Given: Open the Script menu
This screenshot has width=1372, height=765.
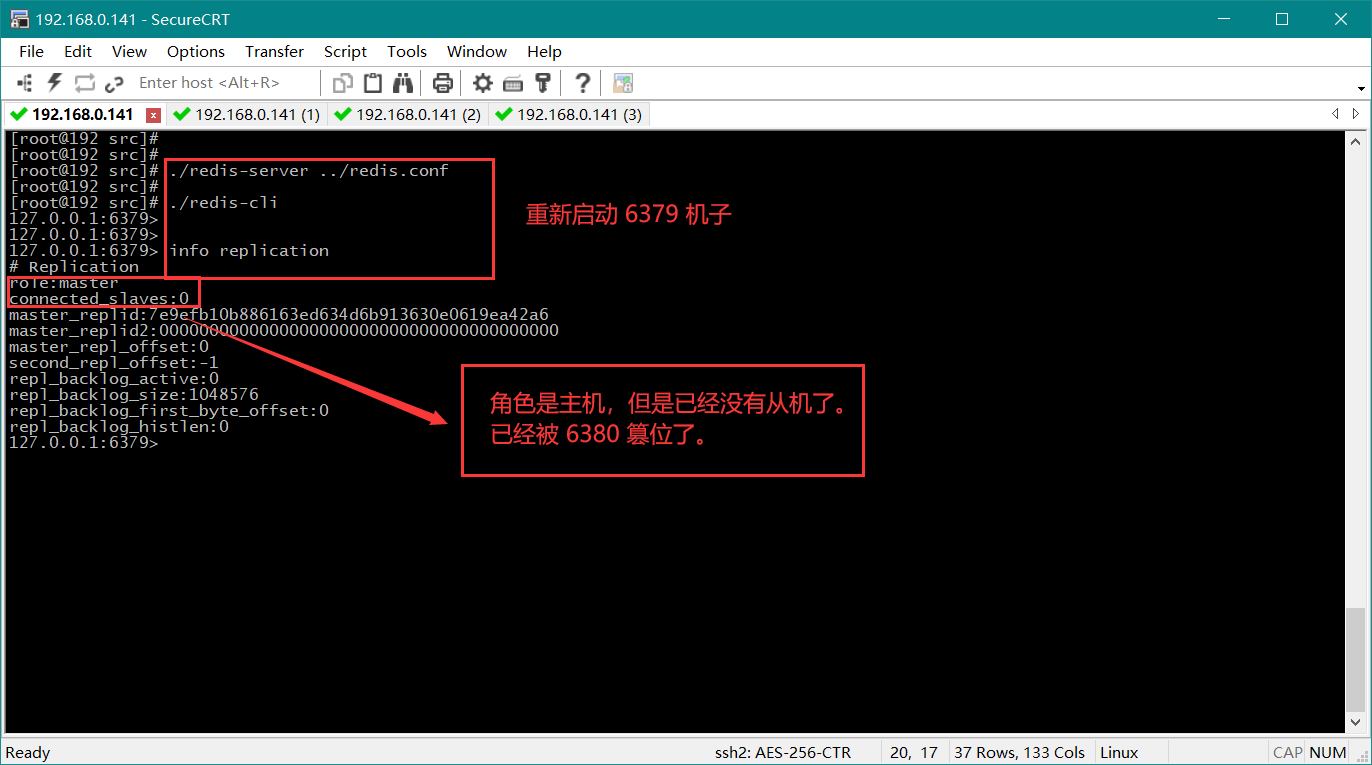Looking at the screenshot, I should point(345,52).
